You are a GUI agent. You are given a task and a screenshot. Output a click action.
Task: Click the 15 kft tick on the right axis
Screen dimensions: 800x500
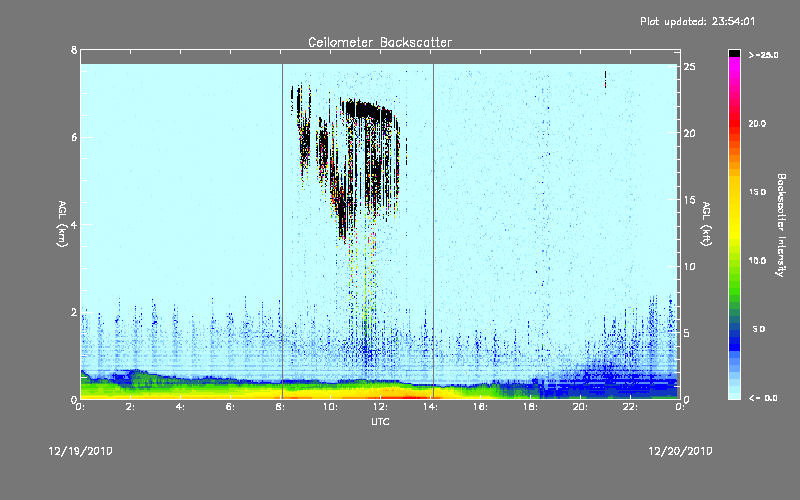click(x=690, y=200)
